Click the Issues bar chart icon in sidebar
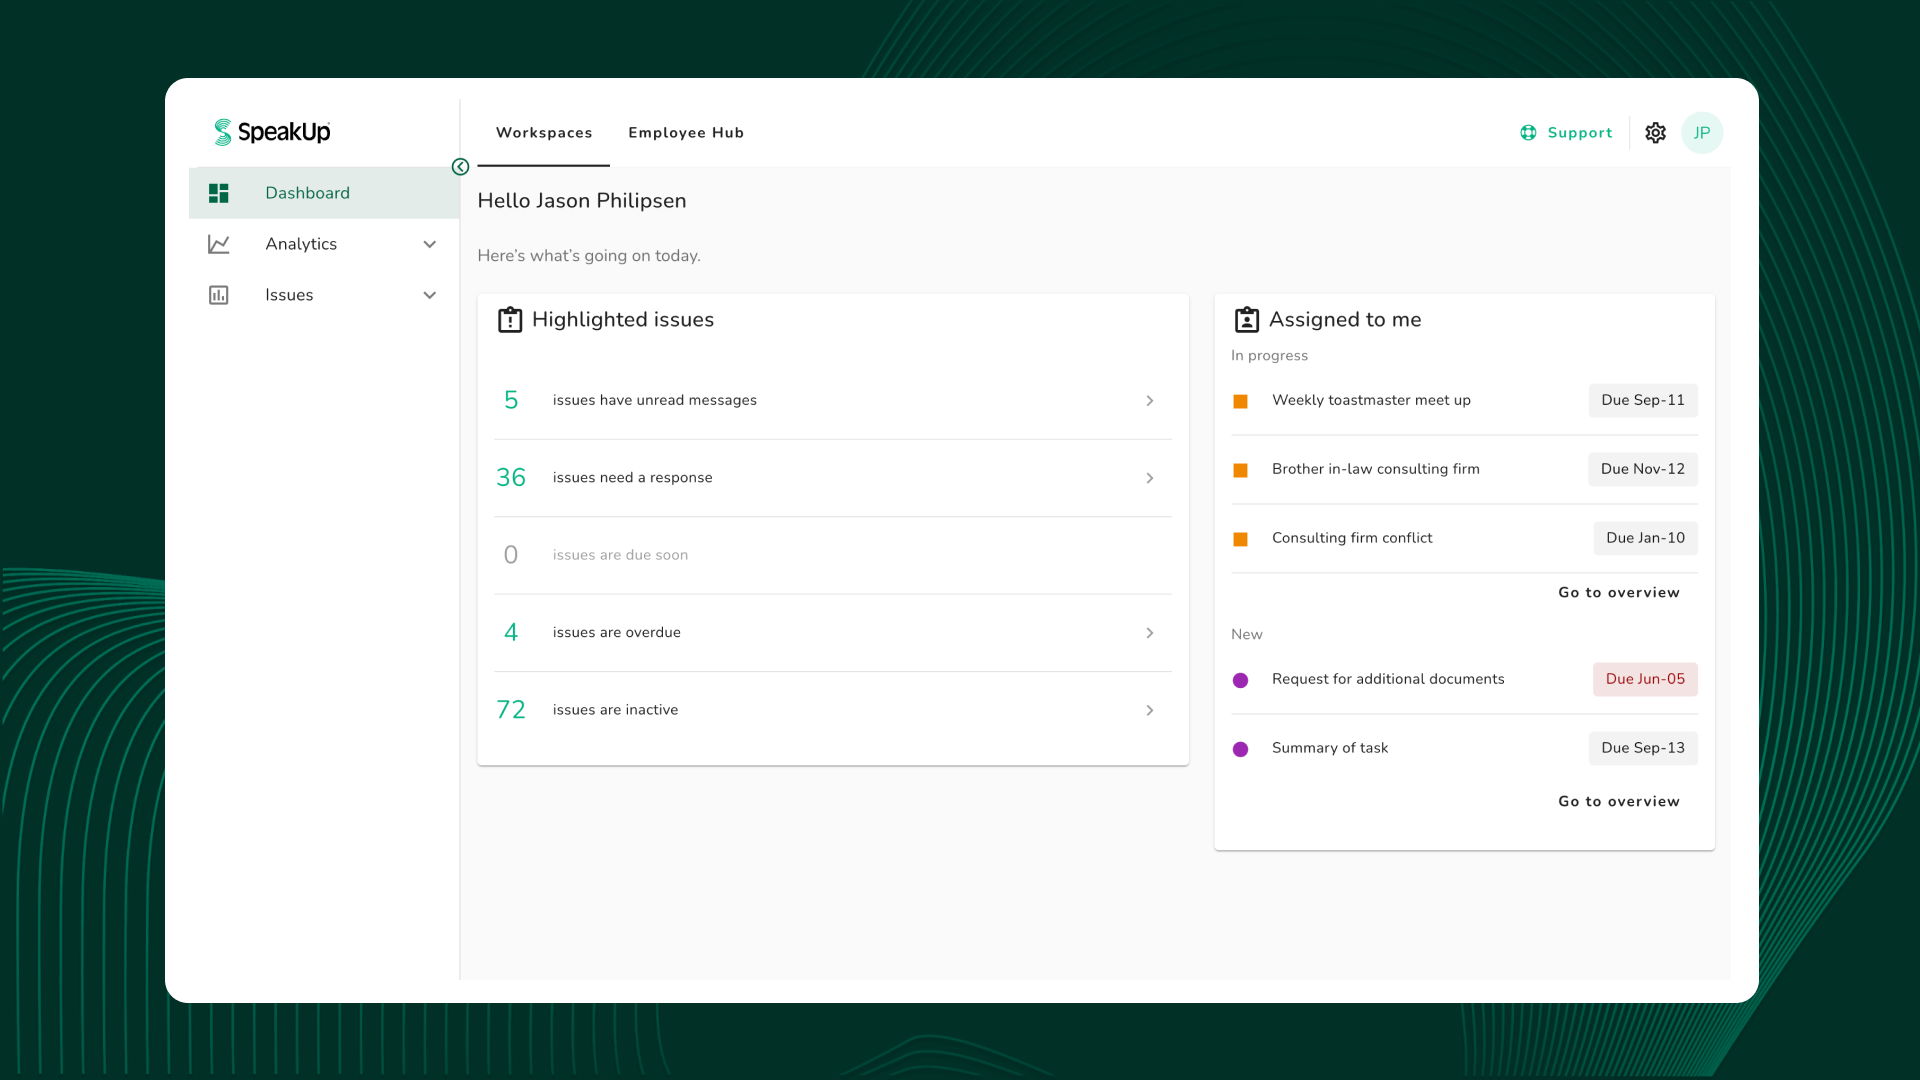Viewport: 1920px width, 1080px height. (x=219, y=295)
